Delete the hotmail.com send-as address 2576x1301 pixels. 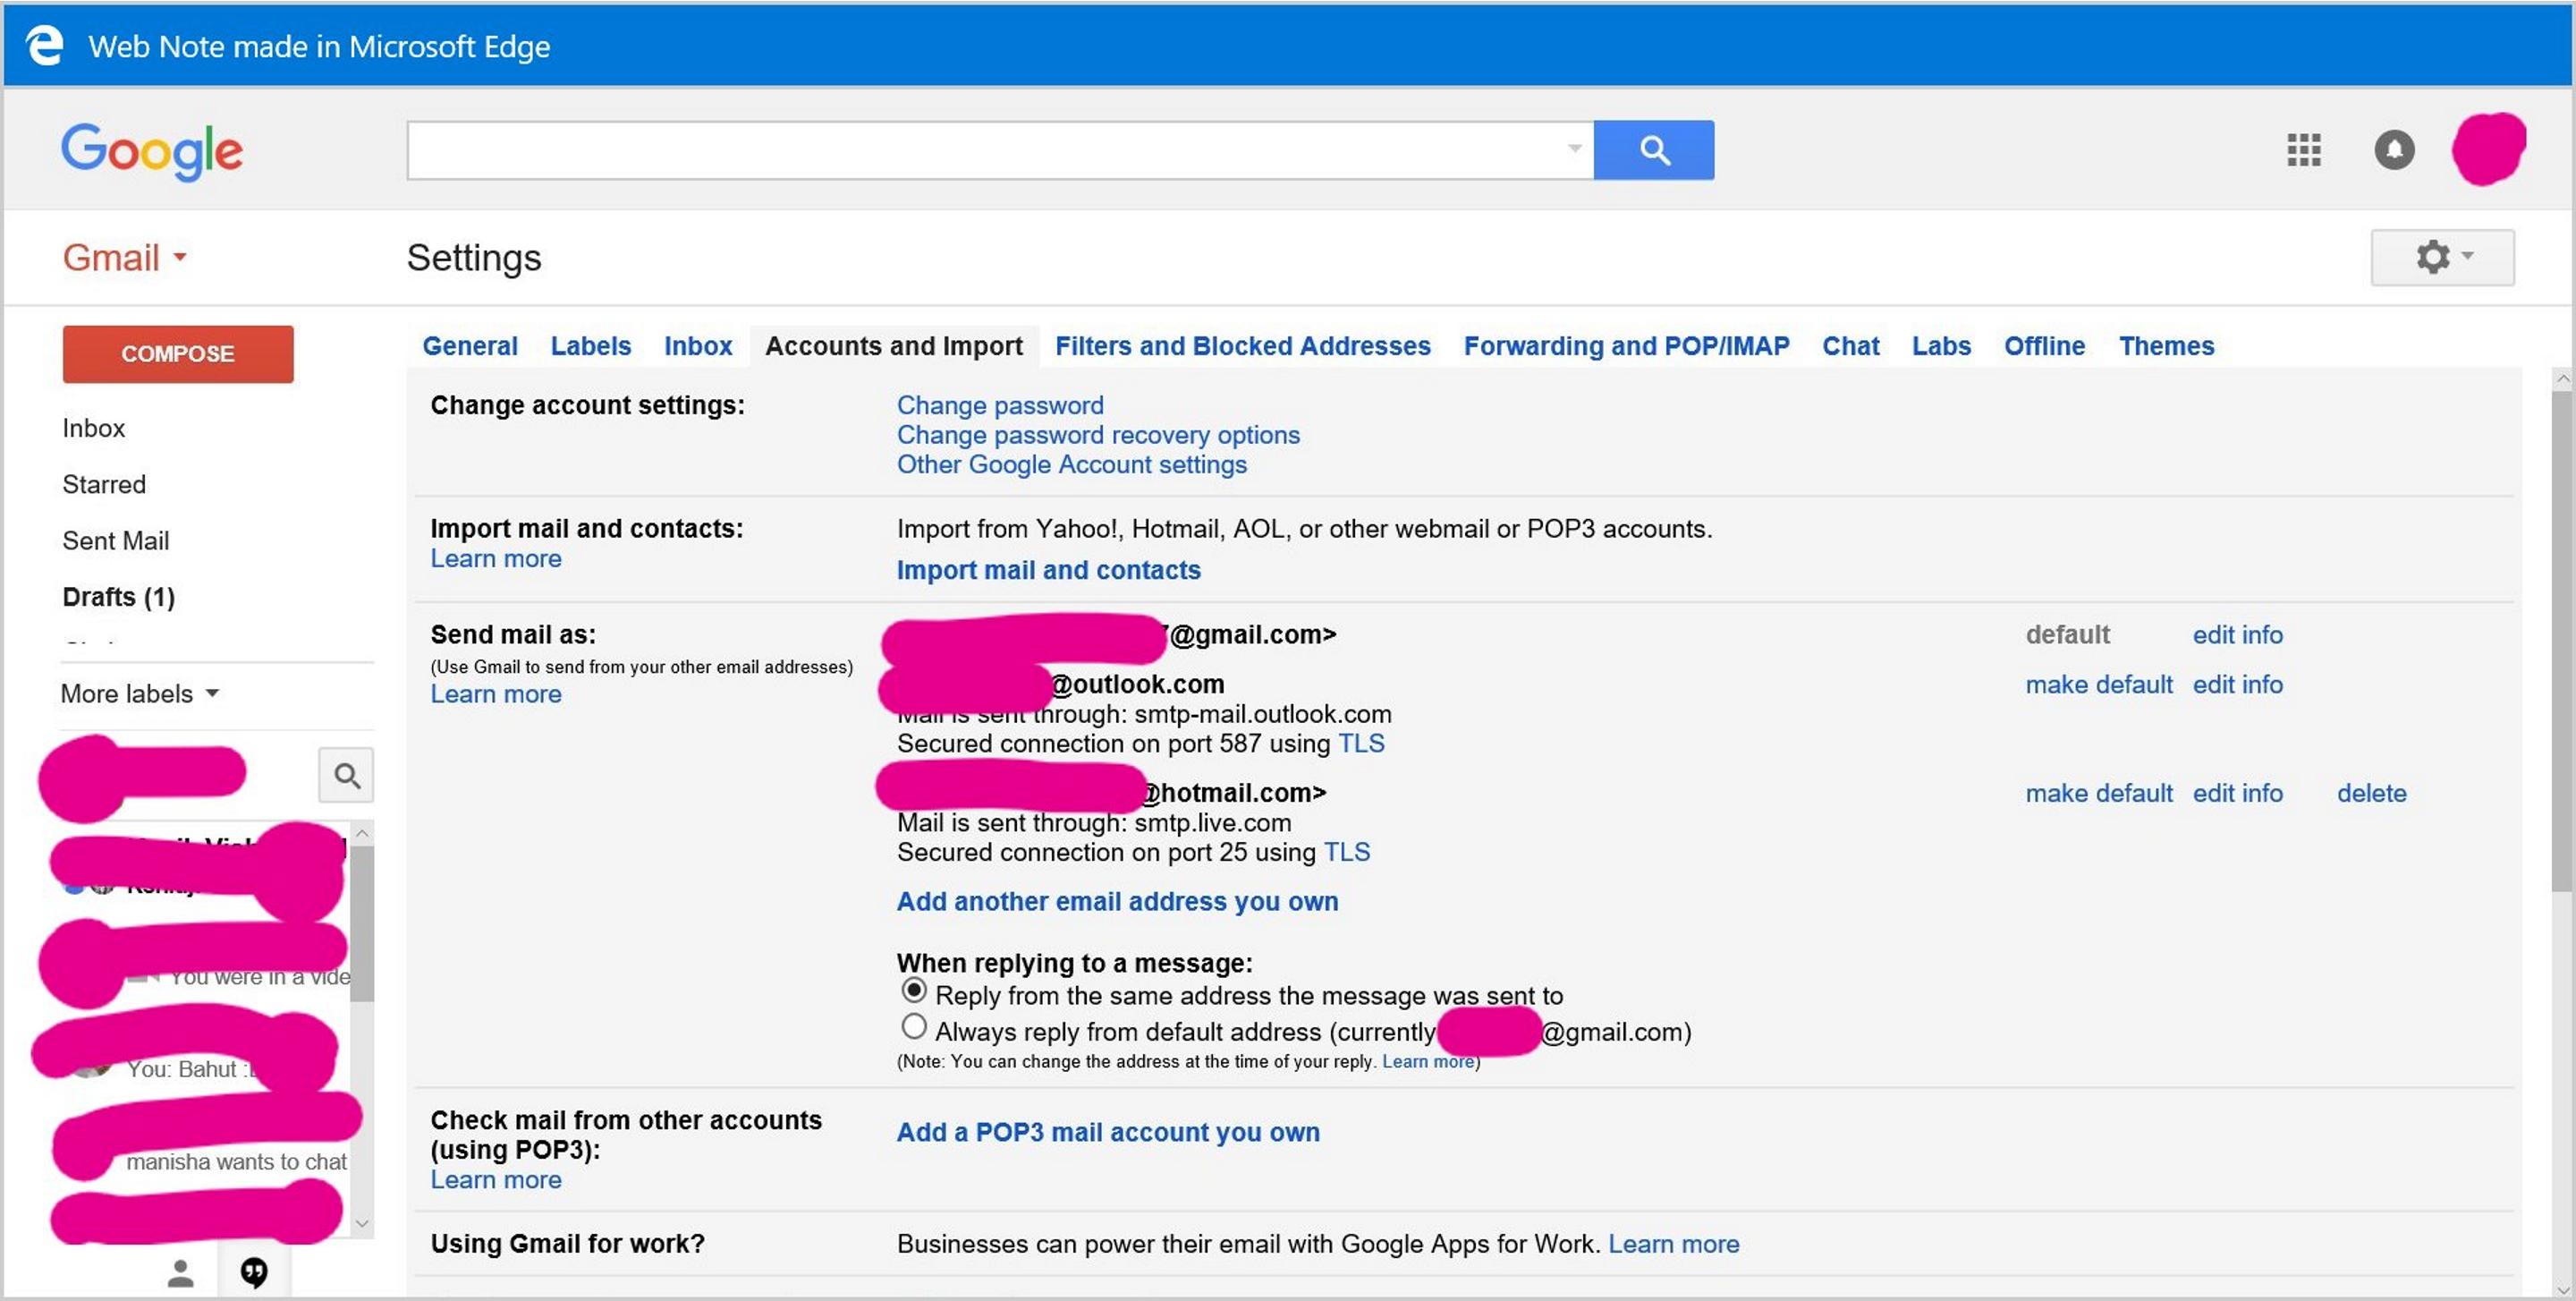[2371, 793]
